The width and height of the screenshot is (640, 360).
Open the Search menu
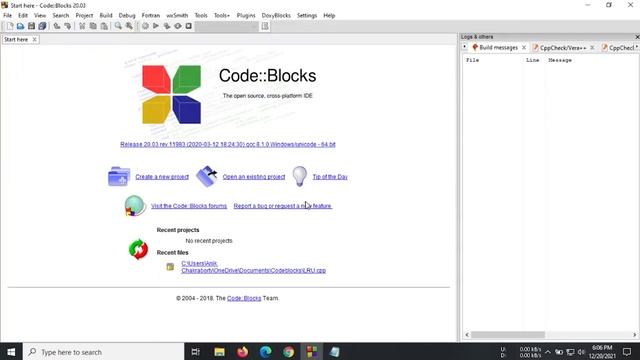(x=60, y=16)
